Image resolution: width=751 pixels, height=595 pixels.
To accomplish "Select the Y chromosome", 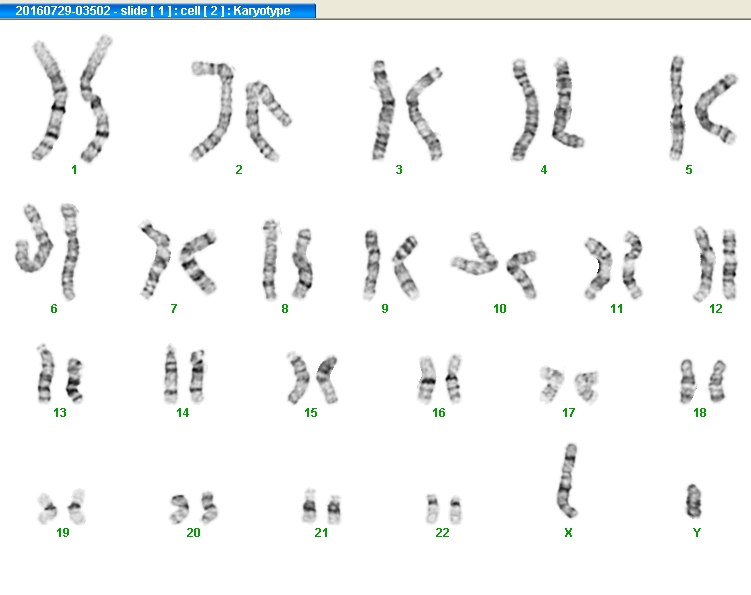I will click(694, 501).
